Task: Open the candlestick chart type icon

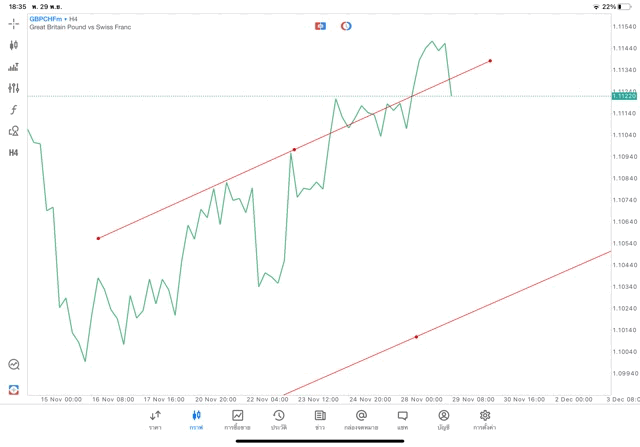Action: [x=14, y=45]
